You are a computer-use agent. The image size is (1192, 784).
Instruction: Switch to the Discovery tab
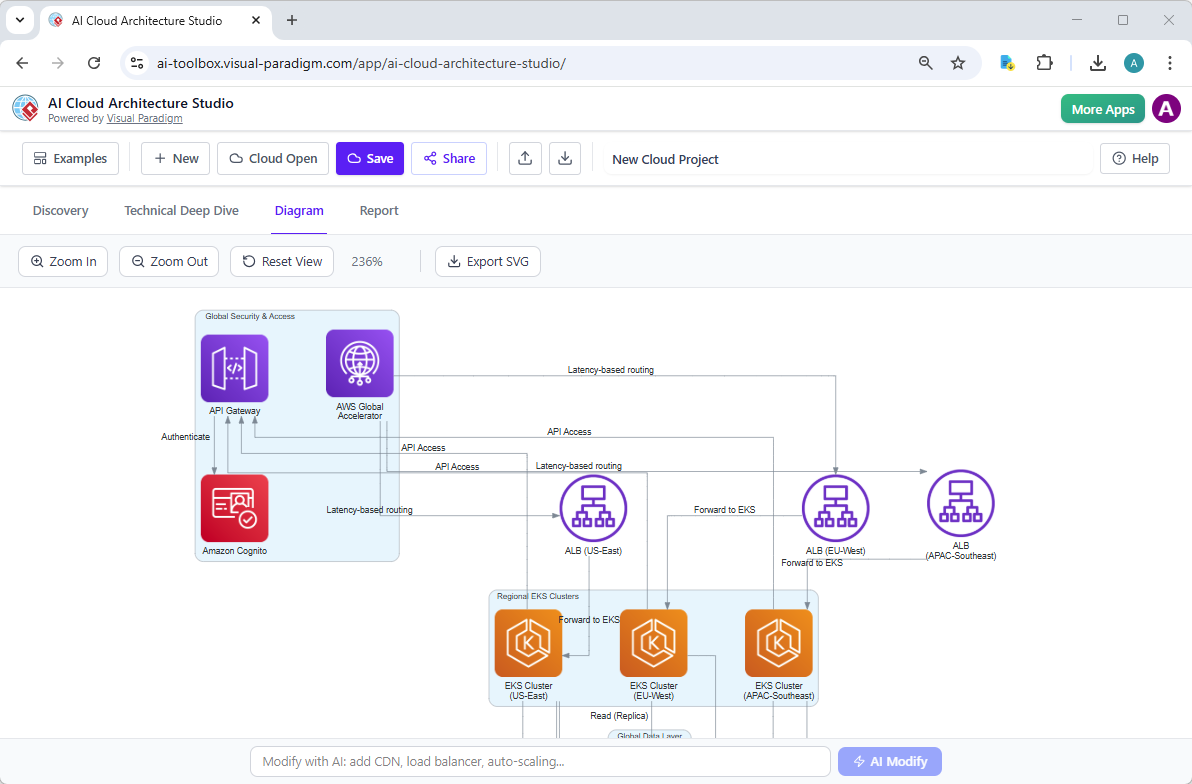click(60, 210)
